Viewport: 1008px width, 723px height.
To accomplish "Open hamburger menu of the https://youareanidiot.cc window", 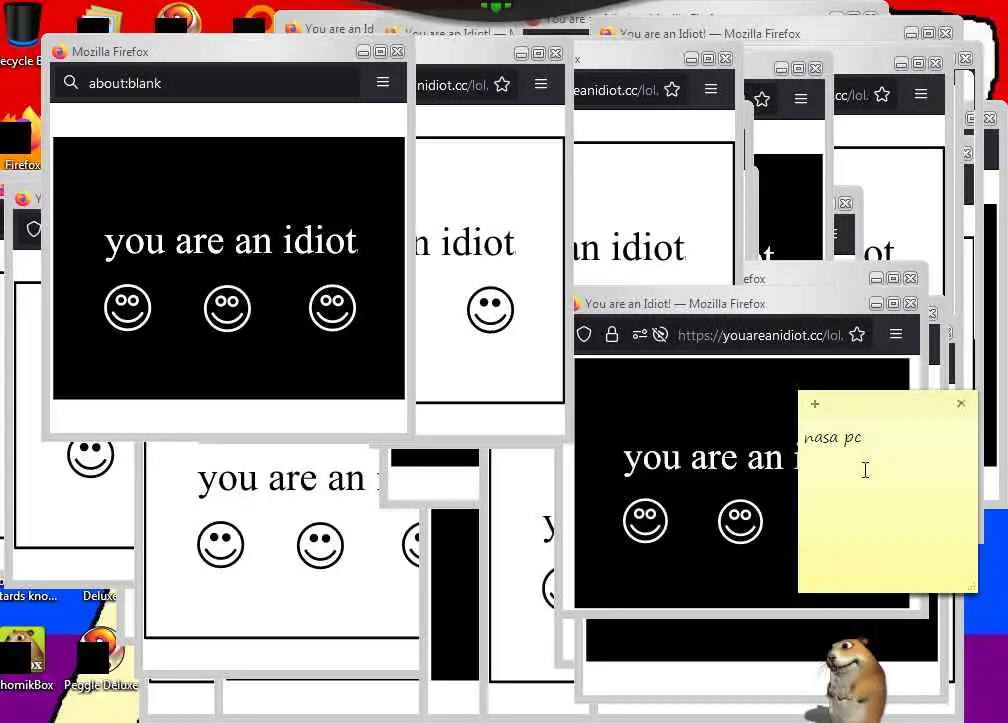I will point(896,334).
